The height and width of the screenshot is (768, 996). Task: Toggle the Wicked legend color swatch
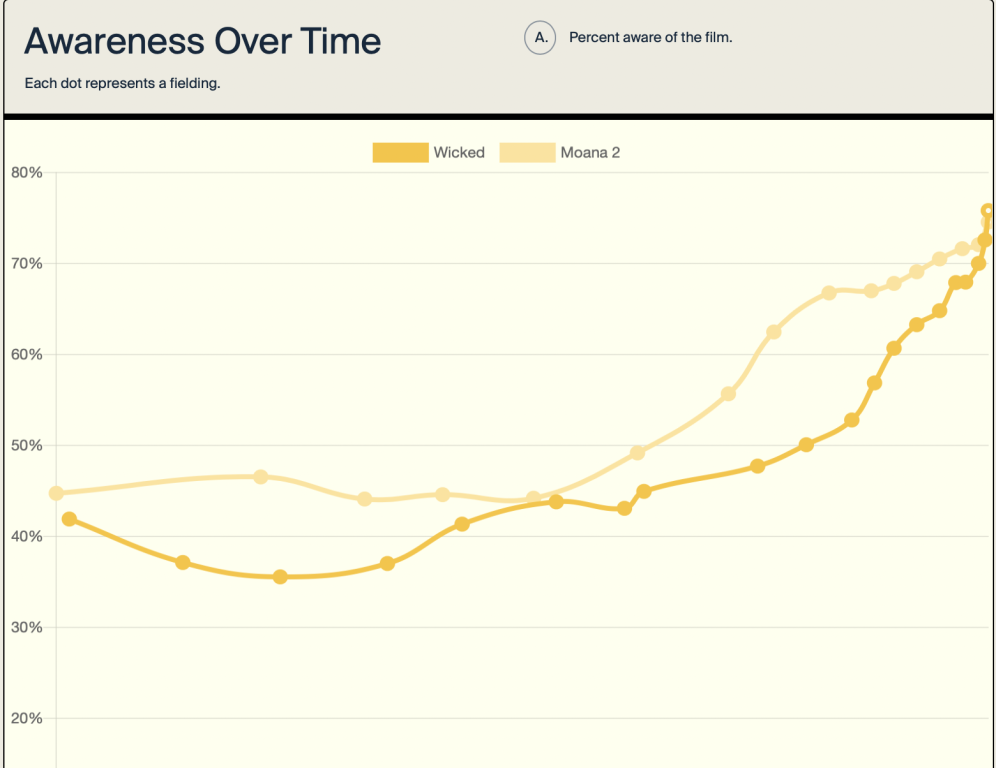pos(400,152)
